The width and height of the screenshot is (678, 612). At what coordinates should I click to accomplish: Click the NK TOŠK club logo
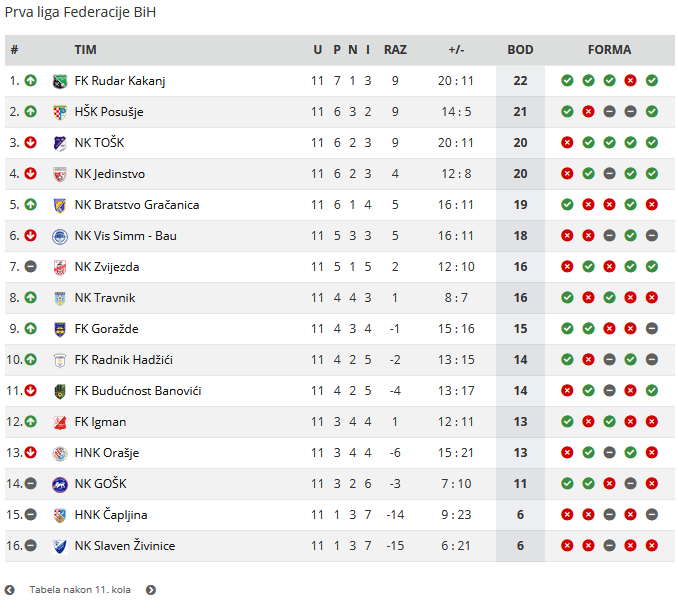point(60,143)
